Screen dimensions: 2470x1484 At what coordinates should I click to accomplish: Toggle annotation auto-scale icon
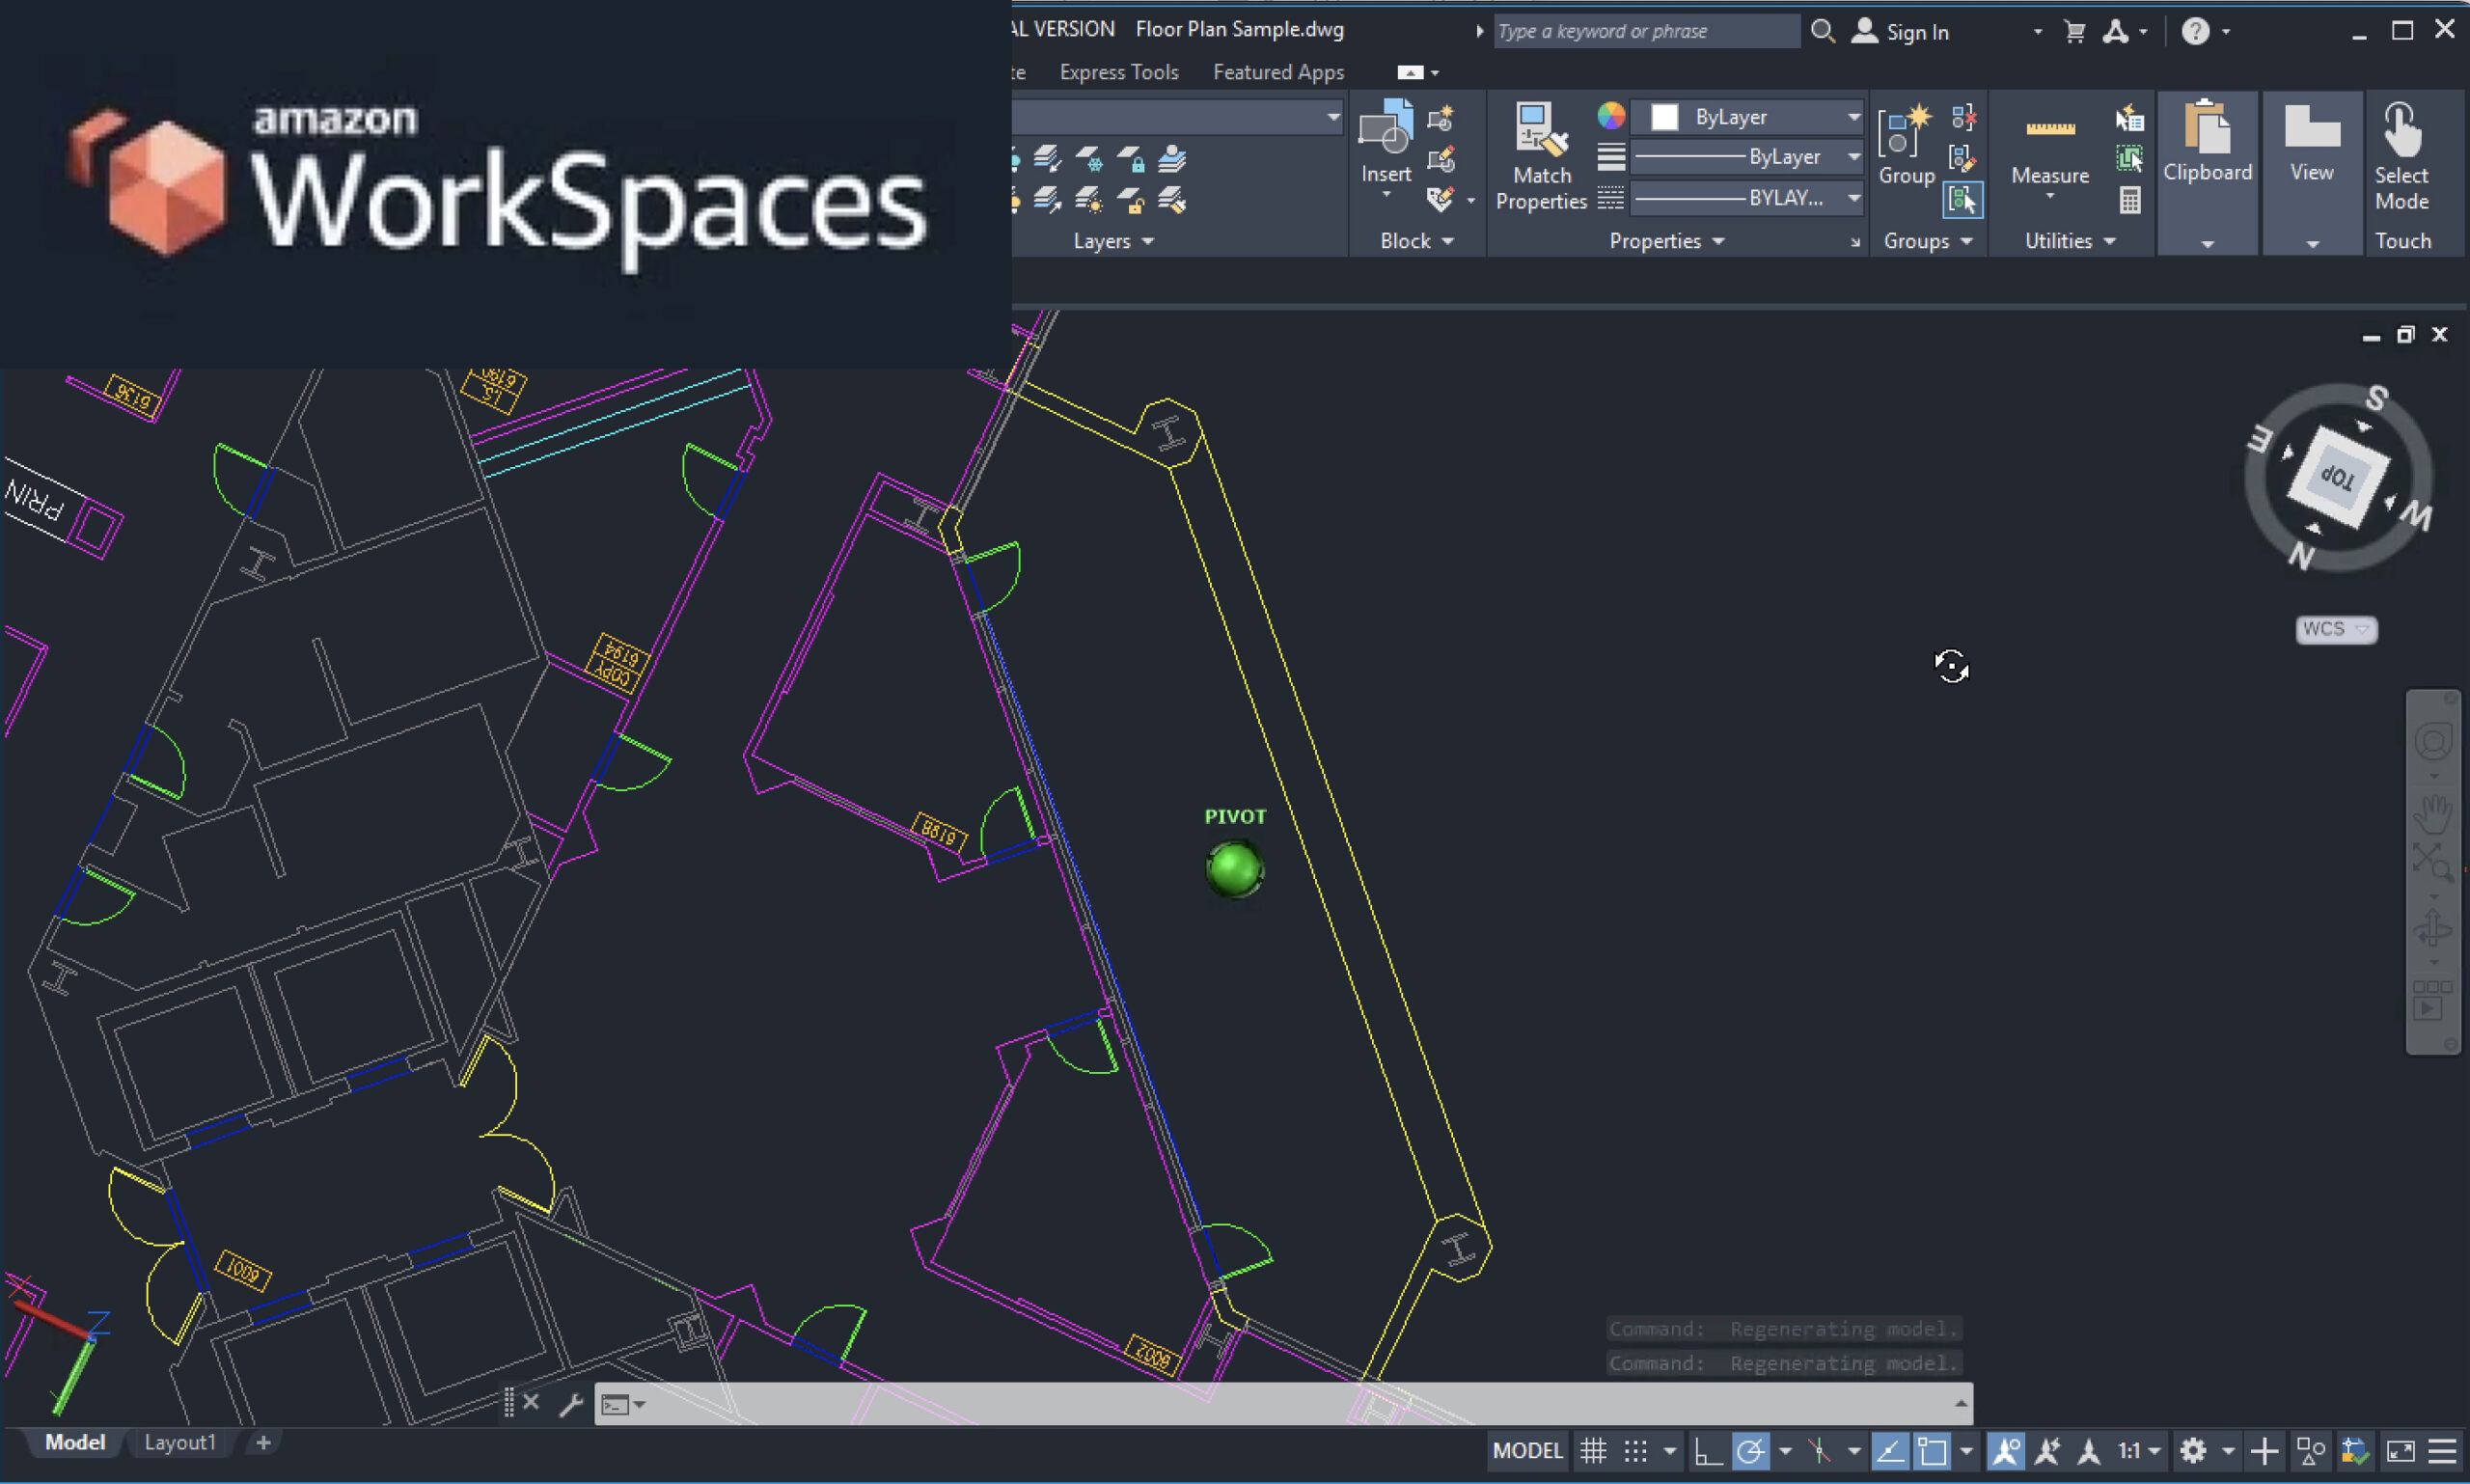pyautogui.click(x=2047, y=1450)
